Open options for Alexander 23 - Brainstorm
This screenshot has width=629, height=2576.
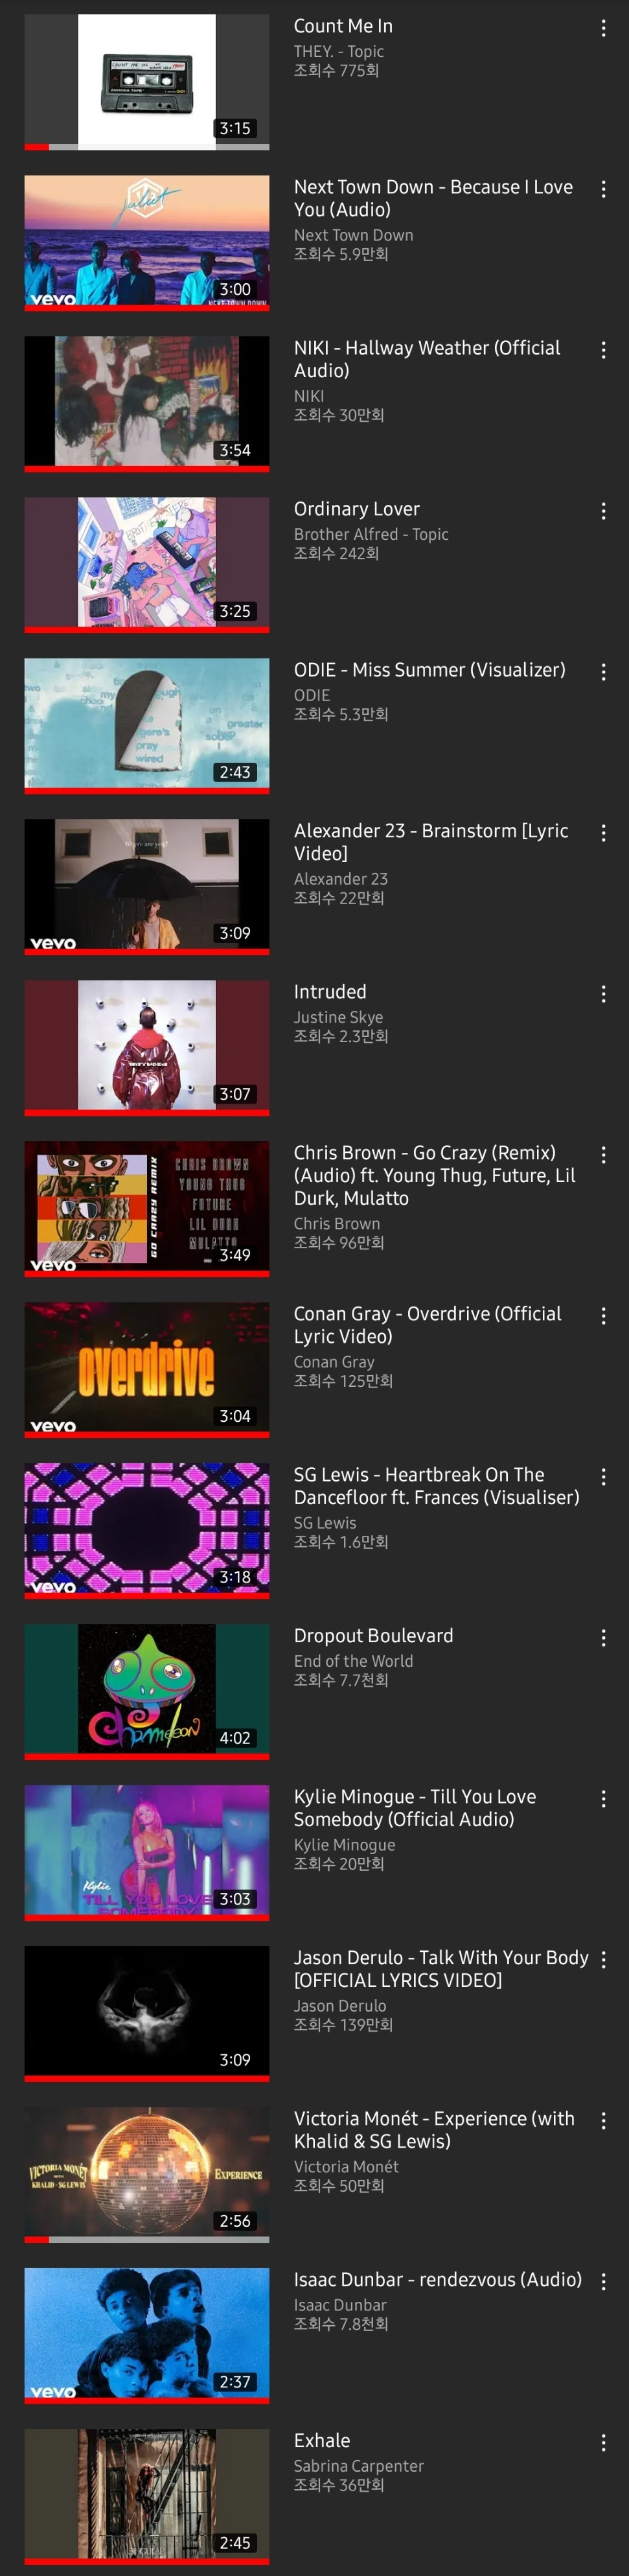pyautogui.click(x=603, y=833)
